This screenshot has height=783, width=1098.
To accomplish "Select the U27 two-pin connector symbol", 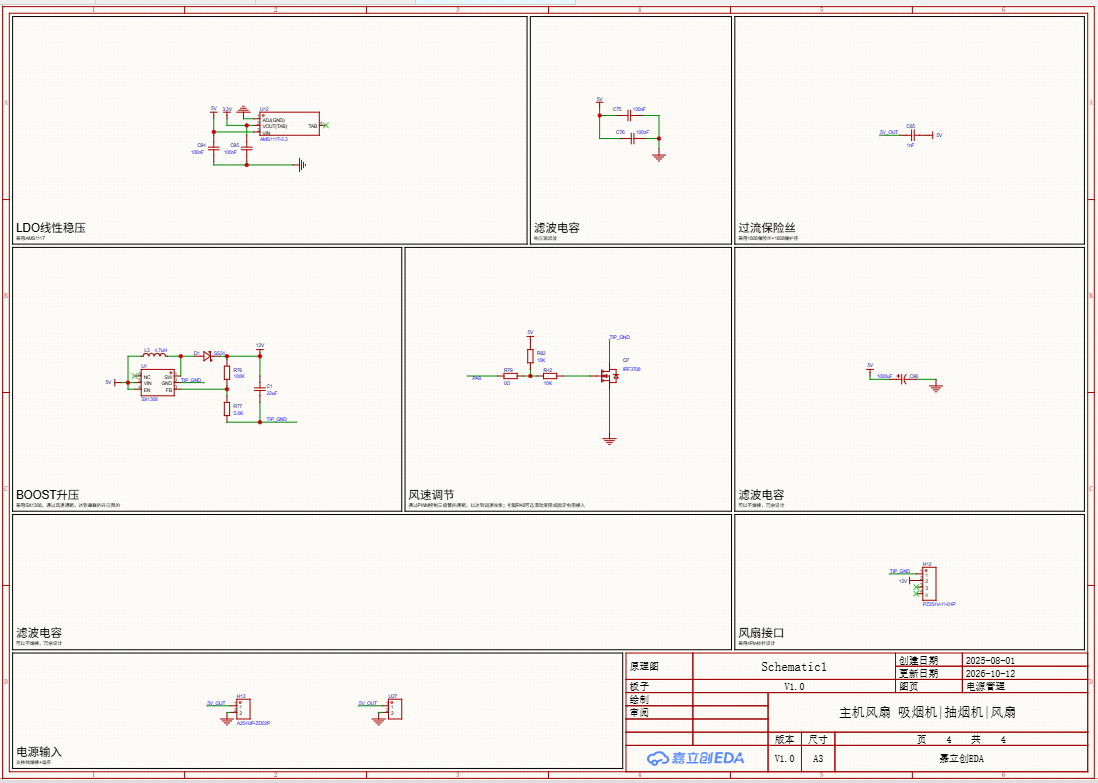I will (394, 709).
